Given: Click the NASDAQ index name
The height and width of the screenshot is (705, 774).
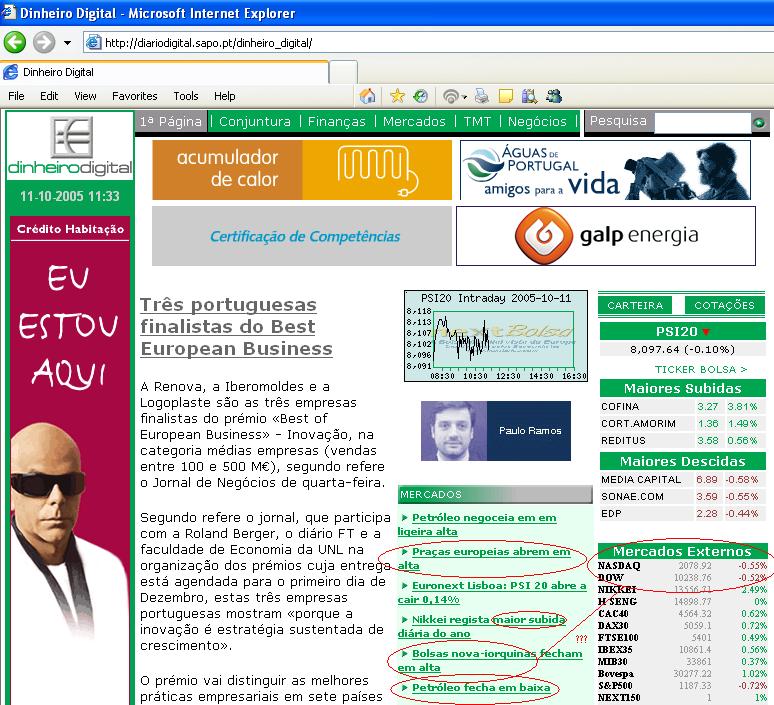Looking at the screenshot, I should click(x=619, y=566).
